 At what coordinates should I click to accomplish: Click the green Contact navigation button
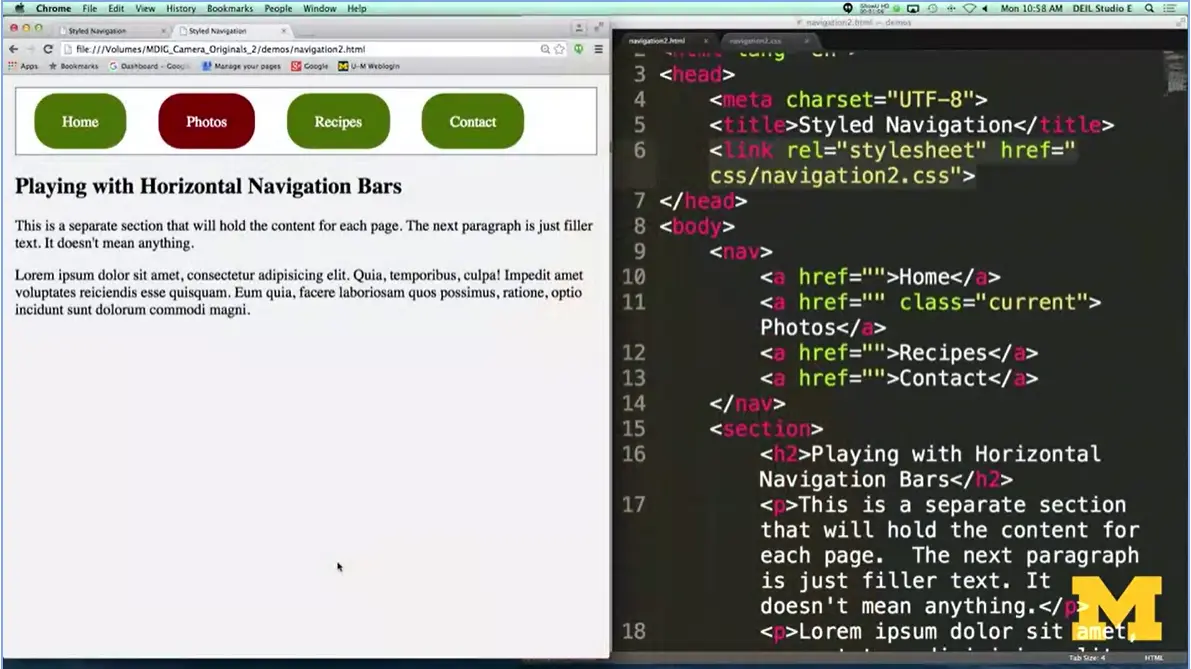[x=472, y=122]
